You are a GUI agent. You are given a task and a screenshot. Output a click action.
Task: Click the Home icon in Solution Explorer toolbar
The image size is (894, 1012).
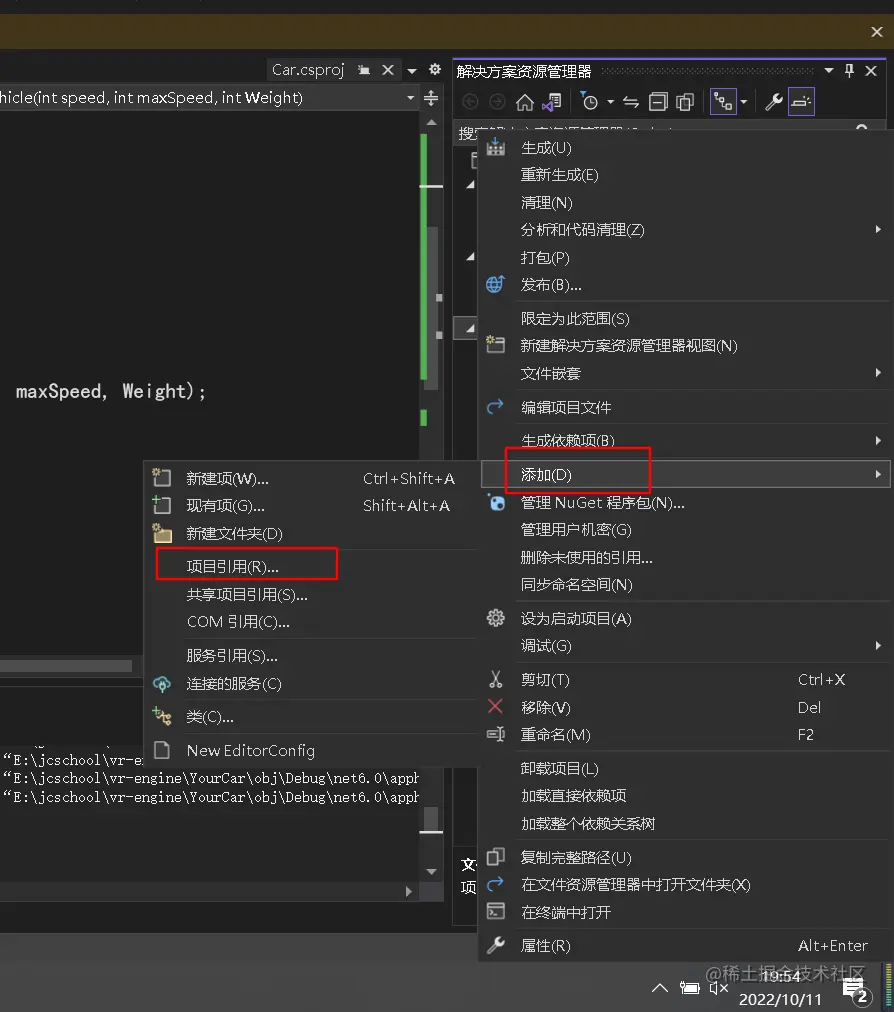coord(525,102)
